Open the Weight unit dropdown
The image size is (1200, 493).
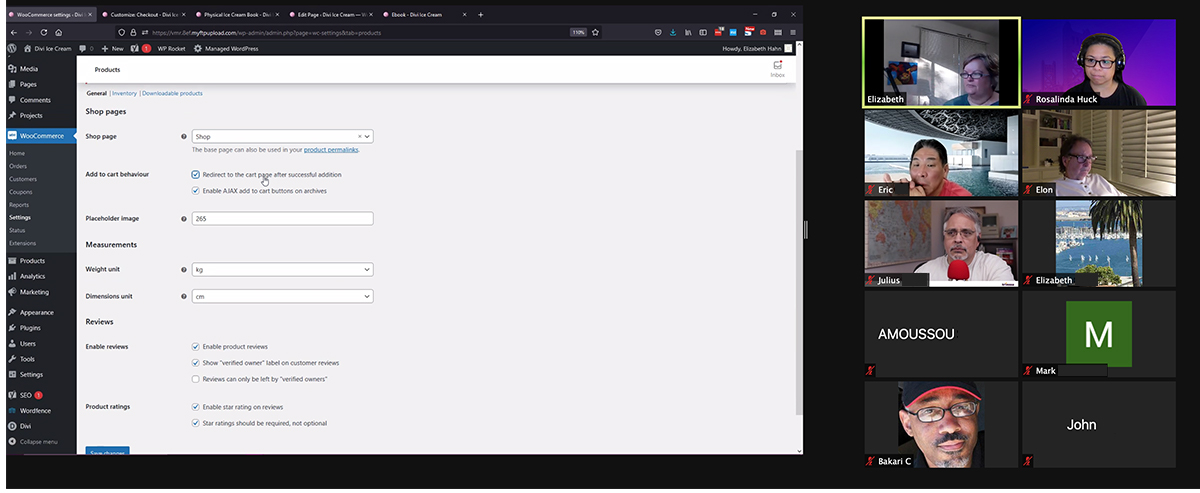tap(282, 269)
